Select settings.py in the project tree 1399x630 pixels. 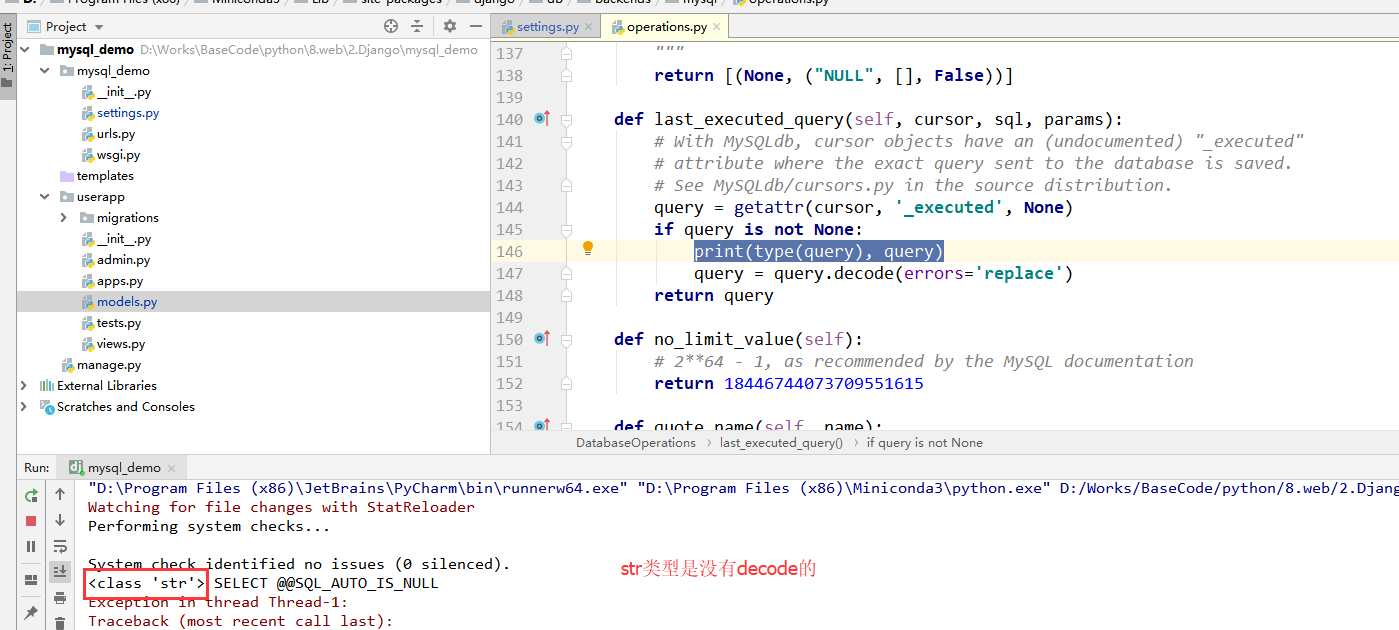tap(127, 113)
